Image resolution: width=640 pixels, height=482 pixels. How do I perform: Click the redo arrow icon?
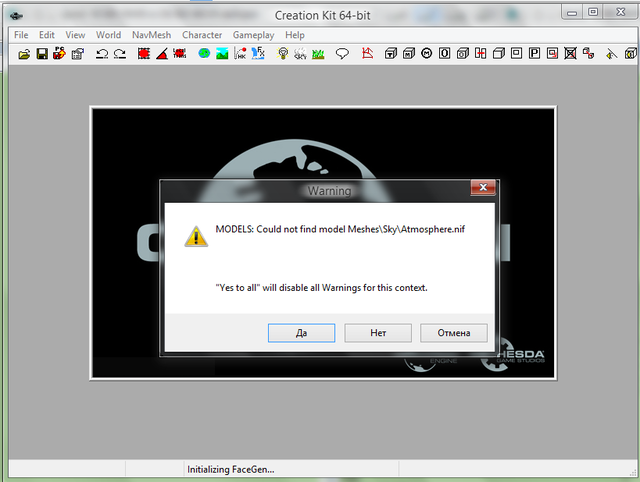click(120, 53)
